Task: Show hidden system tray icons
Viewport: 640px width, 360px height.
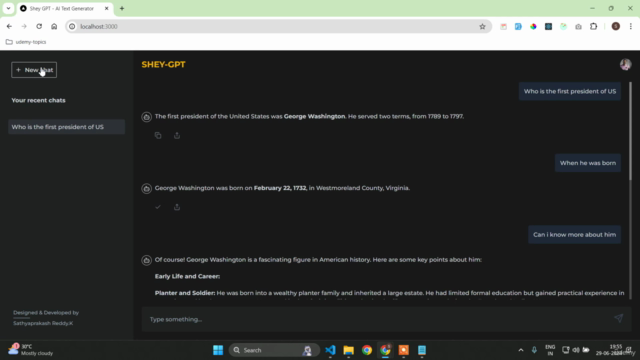Action: pos(521,350)
